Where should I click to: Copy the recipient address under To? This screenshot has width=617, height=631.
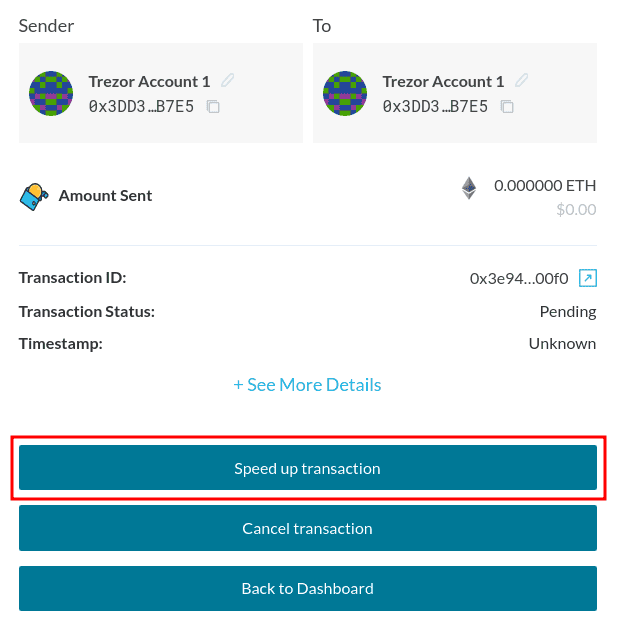click(x=507, y=107)
